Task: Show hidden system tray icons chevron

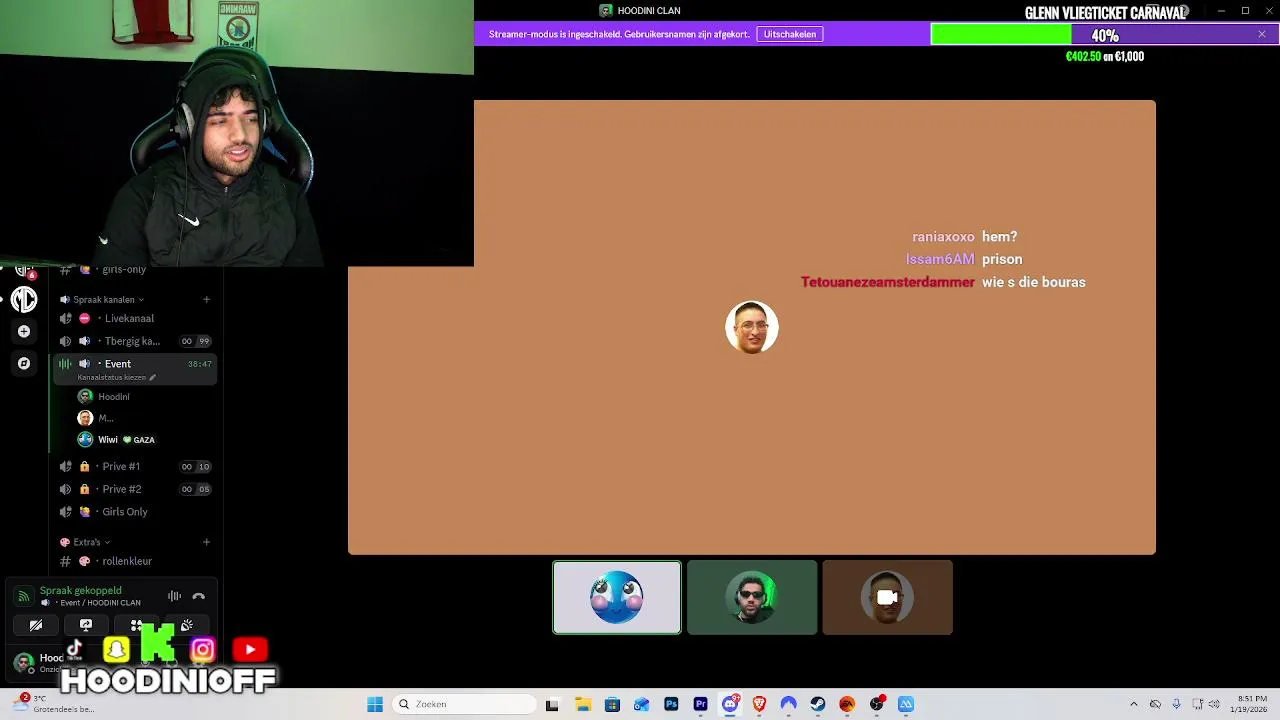Action: (x=1133, y=704)
